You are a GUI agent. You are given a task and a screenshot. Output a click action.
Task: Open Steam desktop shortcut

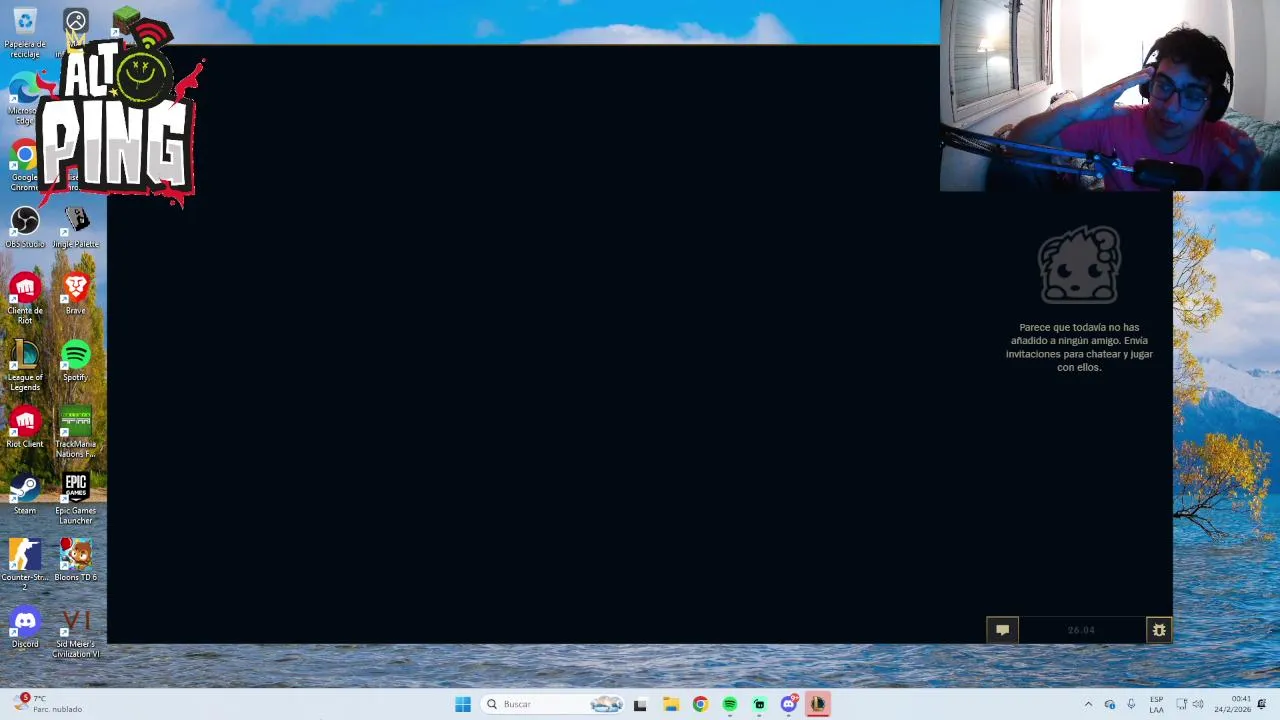point(24,495)
